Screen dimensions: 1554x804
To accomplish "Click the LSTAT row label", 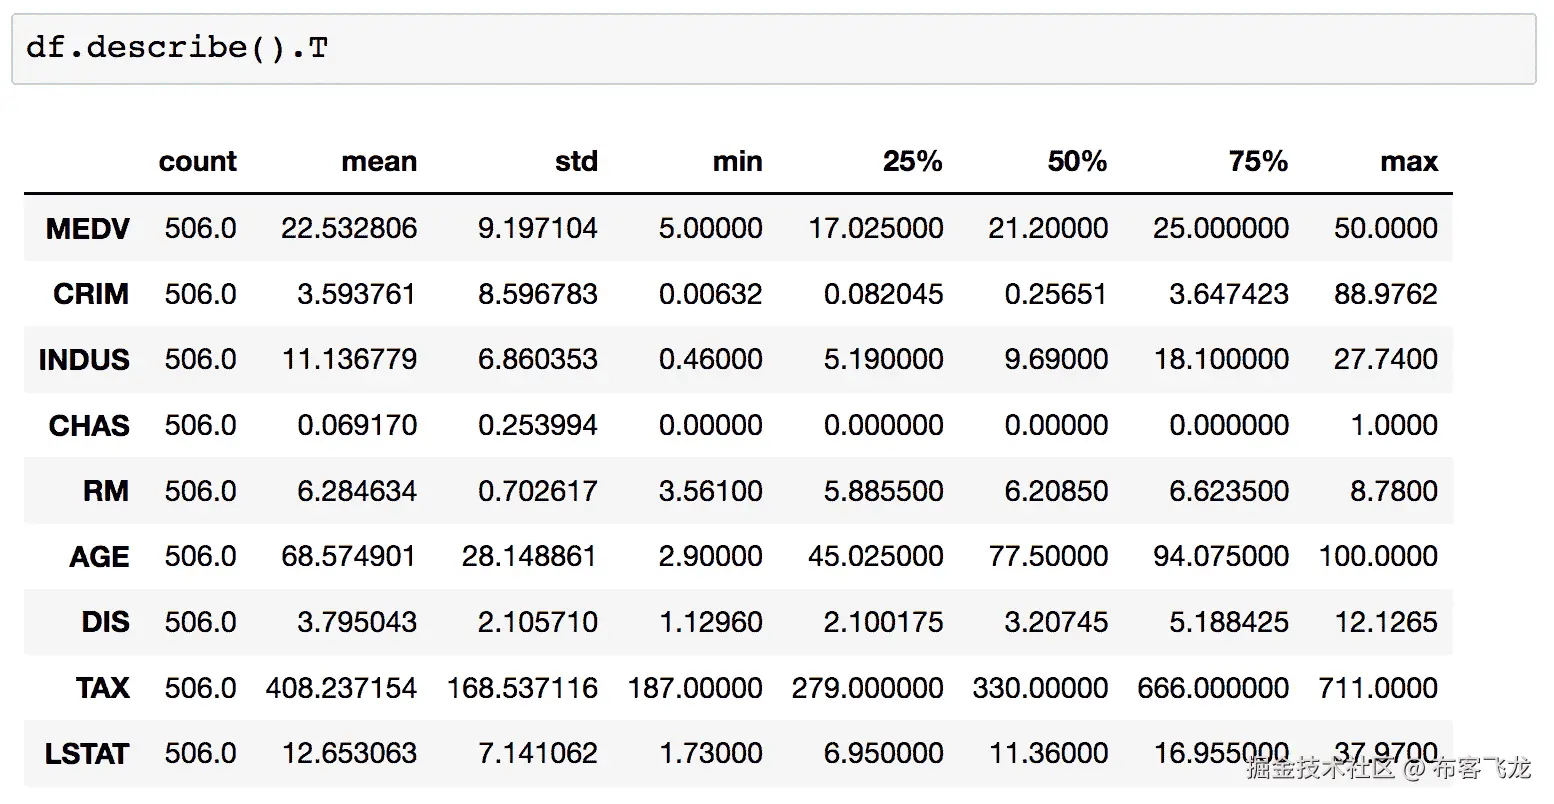I will [x=88, y=753].
